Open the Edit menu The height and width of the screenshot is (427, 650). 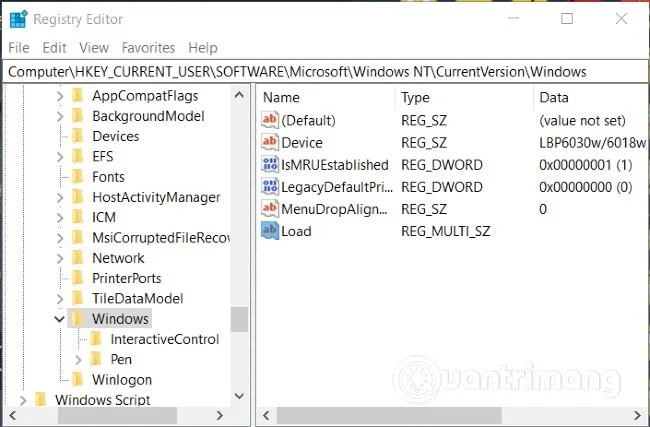pyautogui.click(x=54, y=48)
